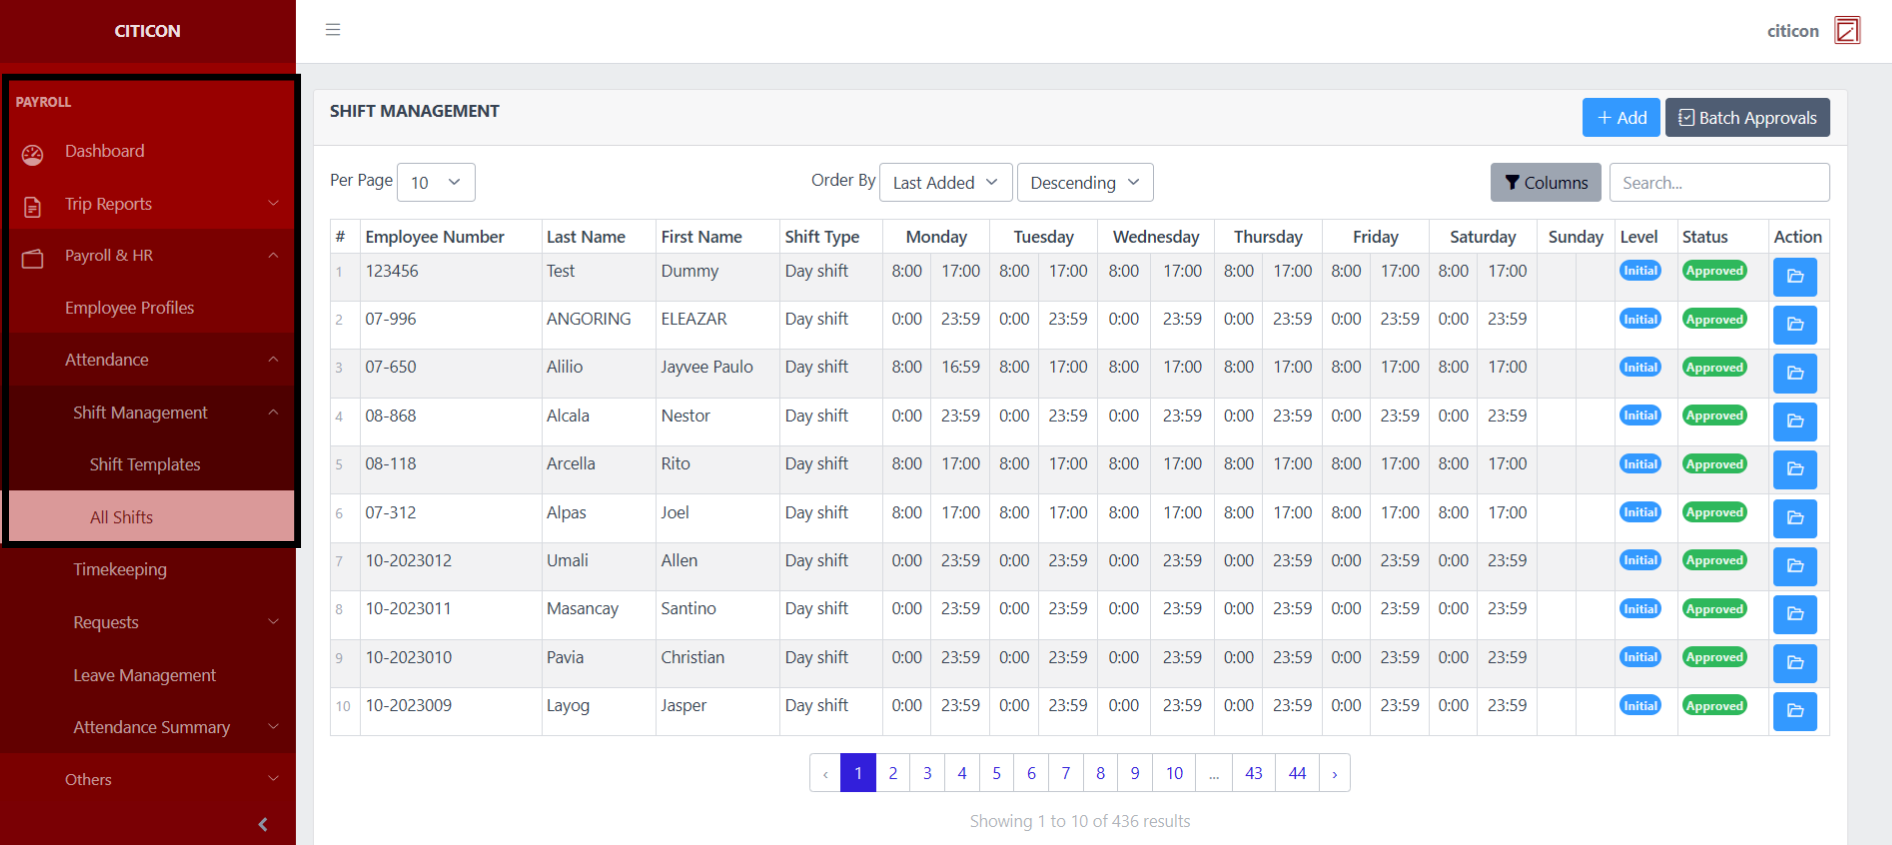
Task: Click the citicon profile logo icon
Action: 1846,31
